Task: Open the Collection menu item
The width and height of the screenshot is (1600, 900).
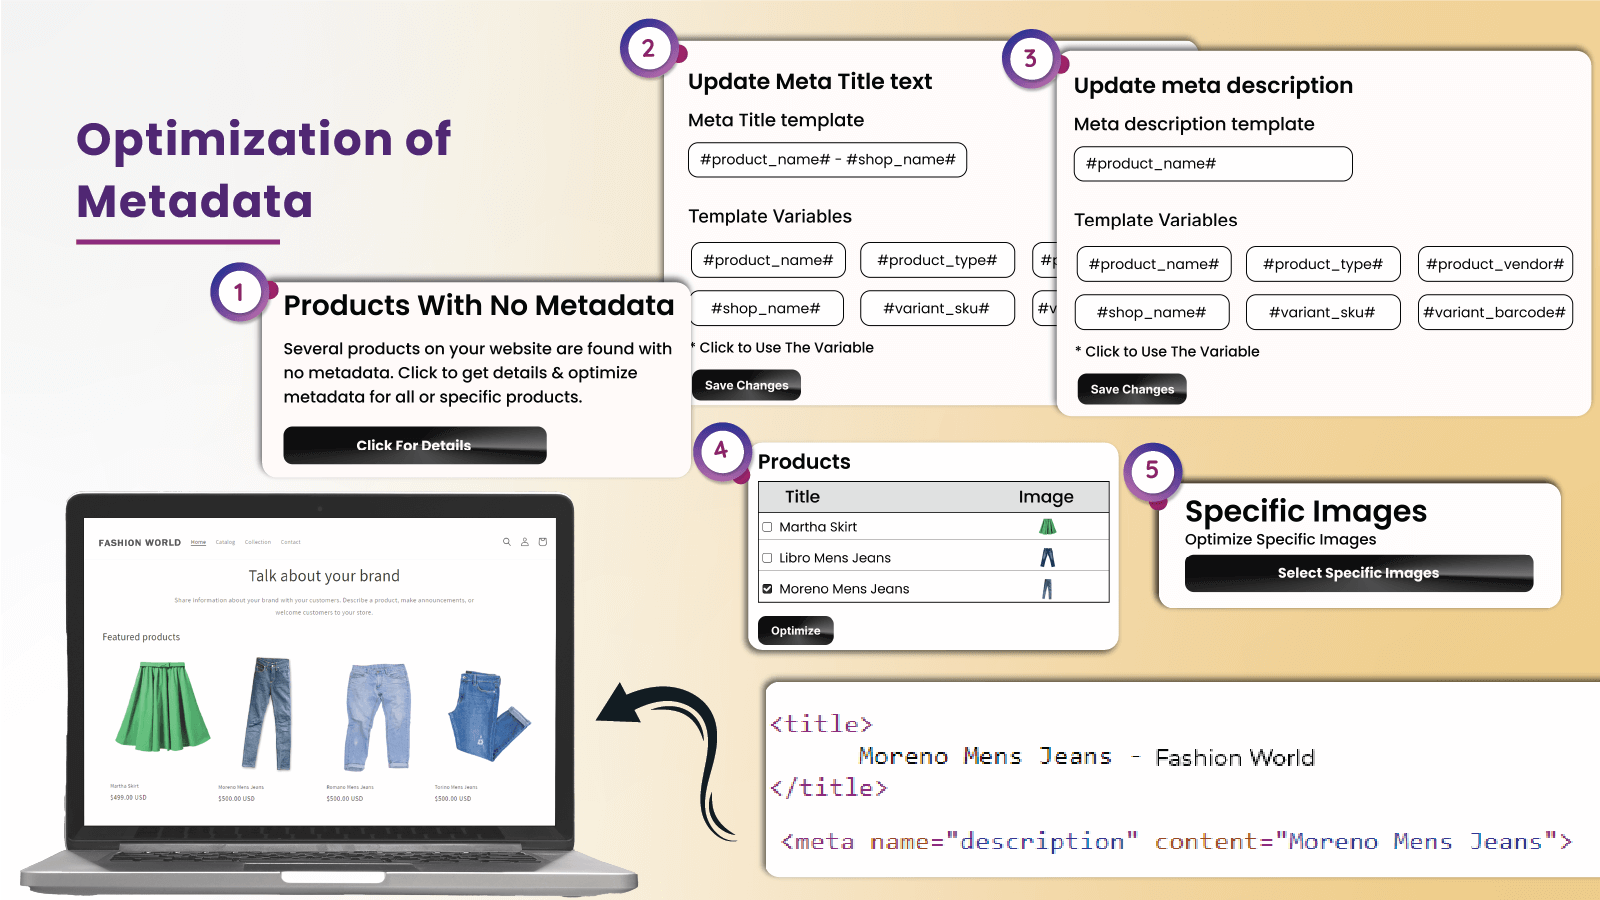Action: tap(258, 542)
